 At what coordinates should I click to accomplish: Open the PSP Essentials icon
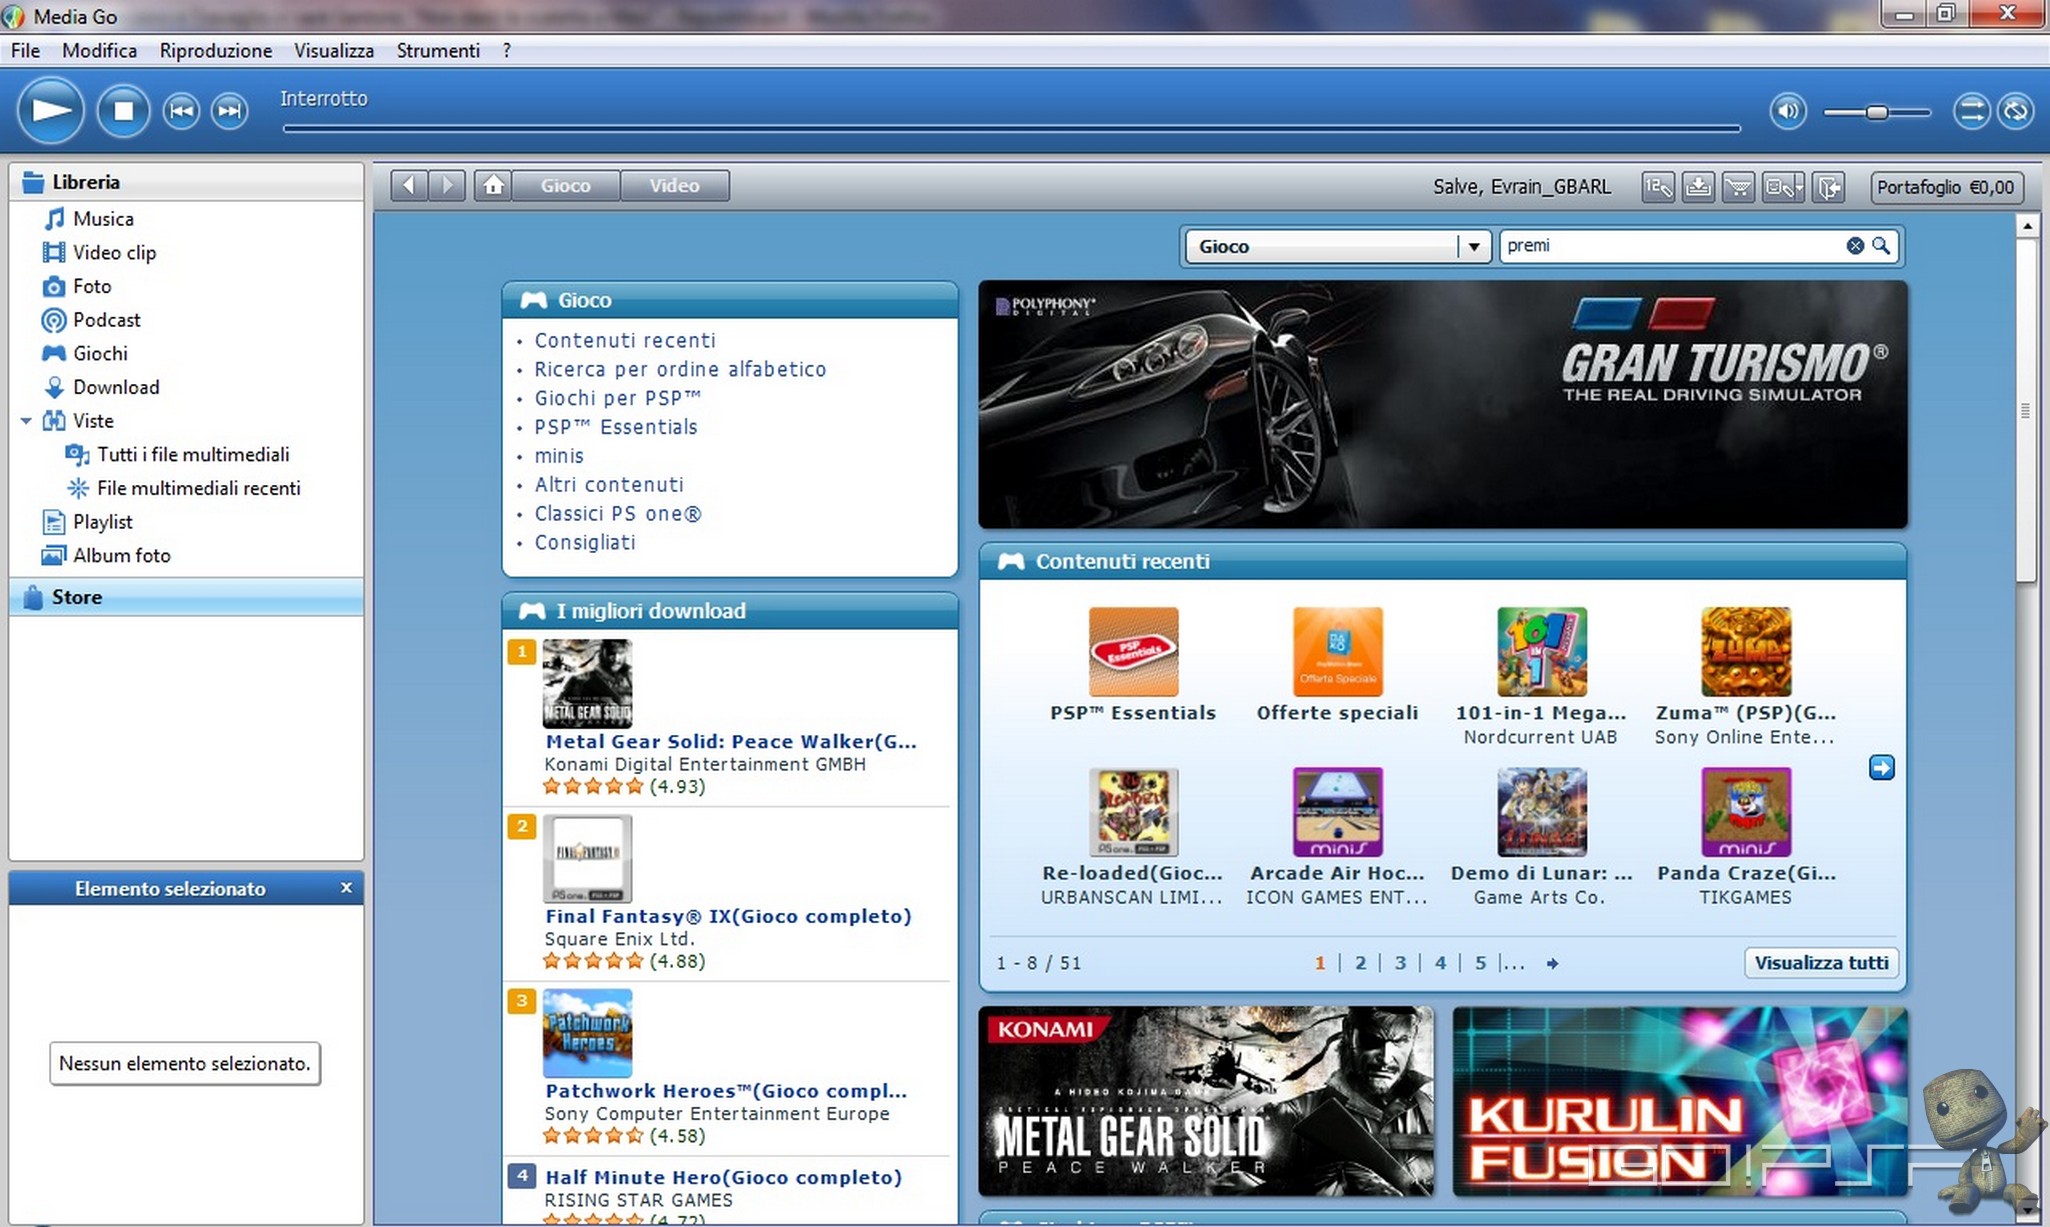(x=1133, y=651)
